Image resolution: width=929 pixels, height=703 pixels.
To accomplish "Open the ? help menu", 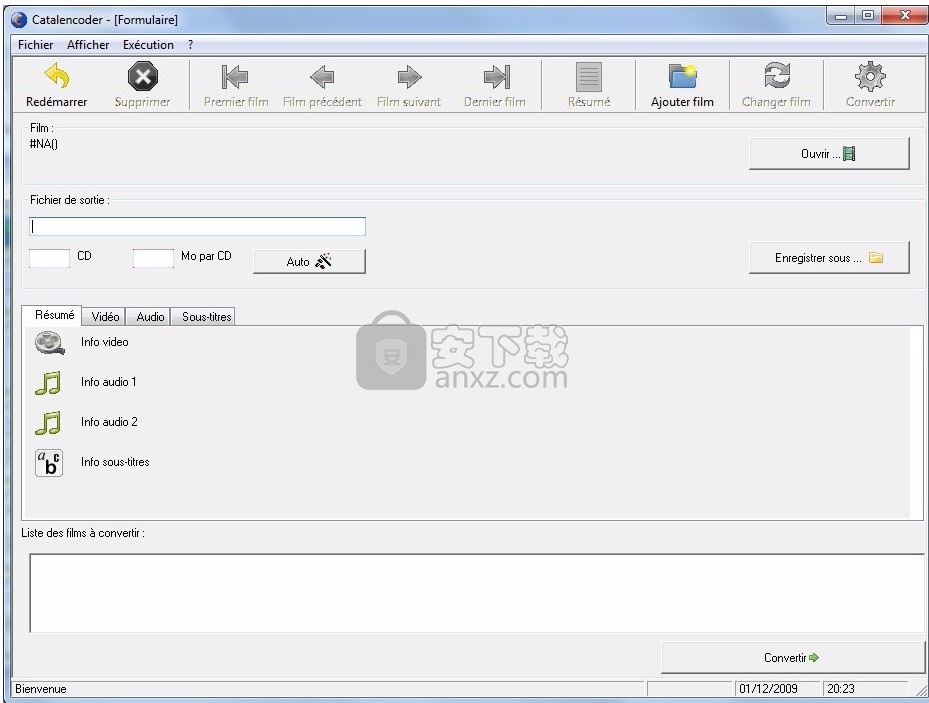I will point(190,45).
